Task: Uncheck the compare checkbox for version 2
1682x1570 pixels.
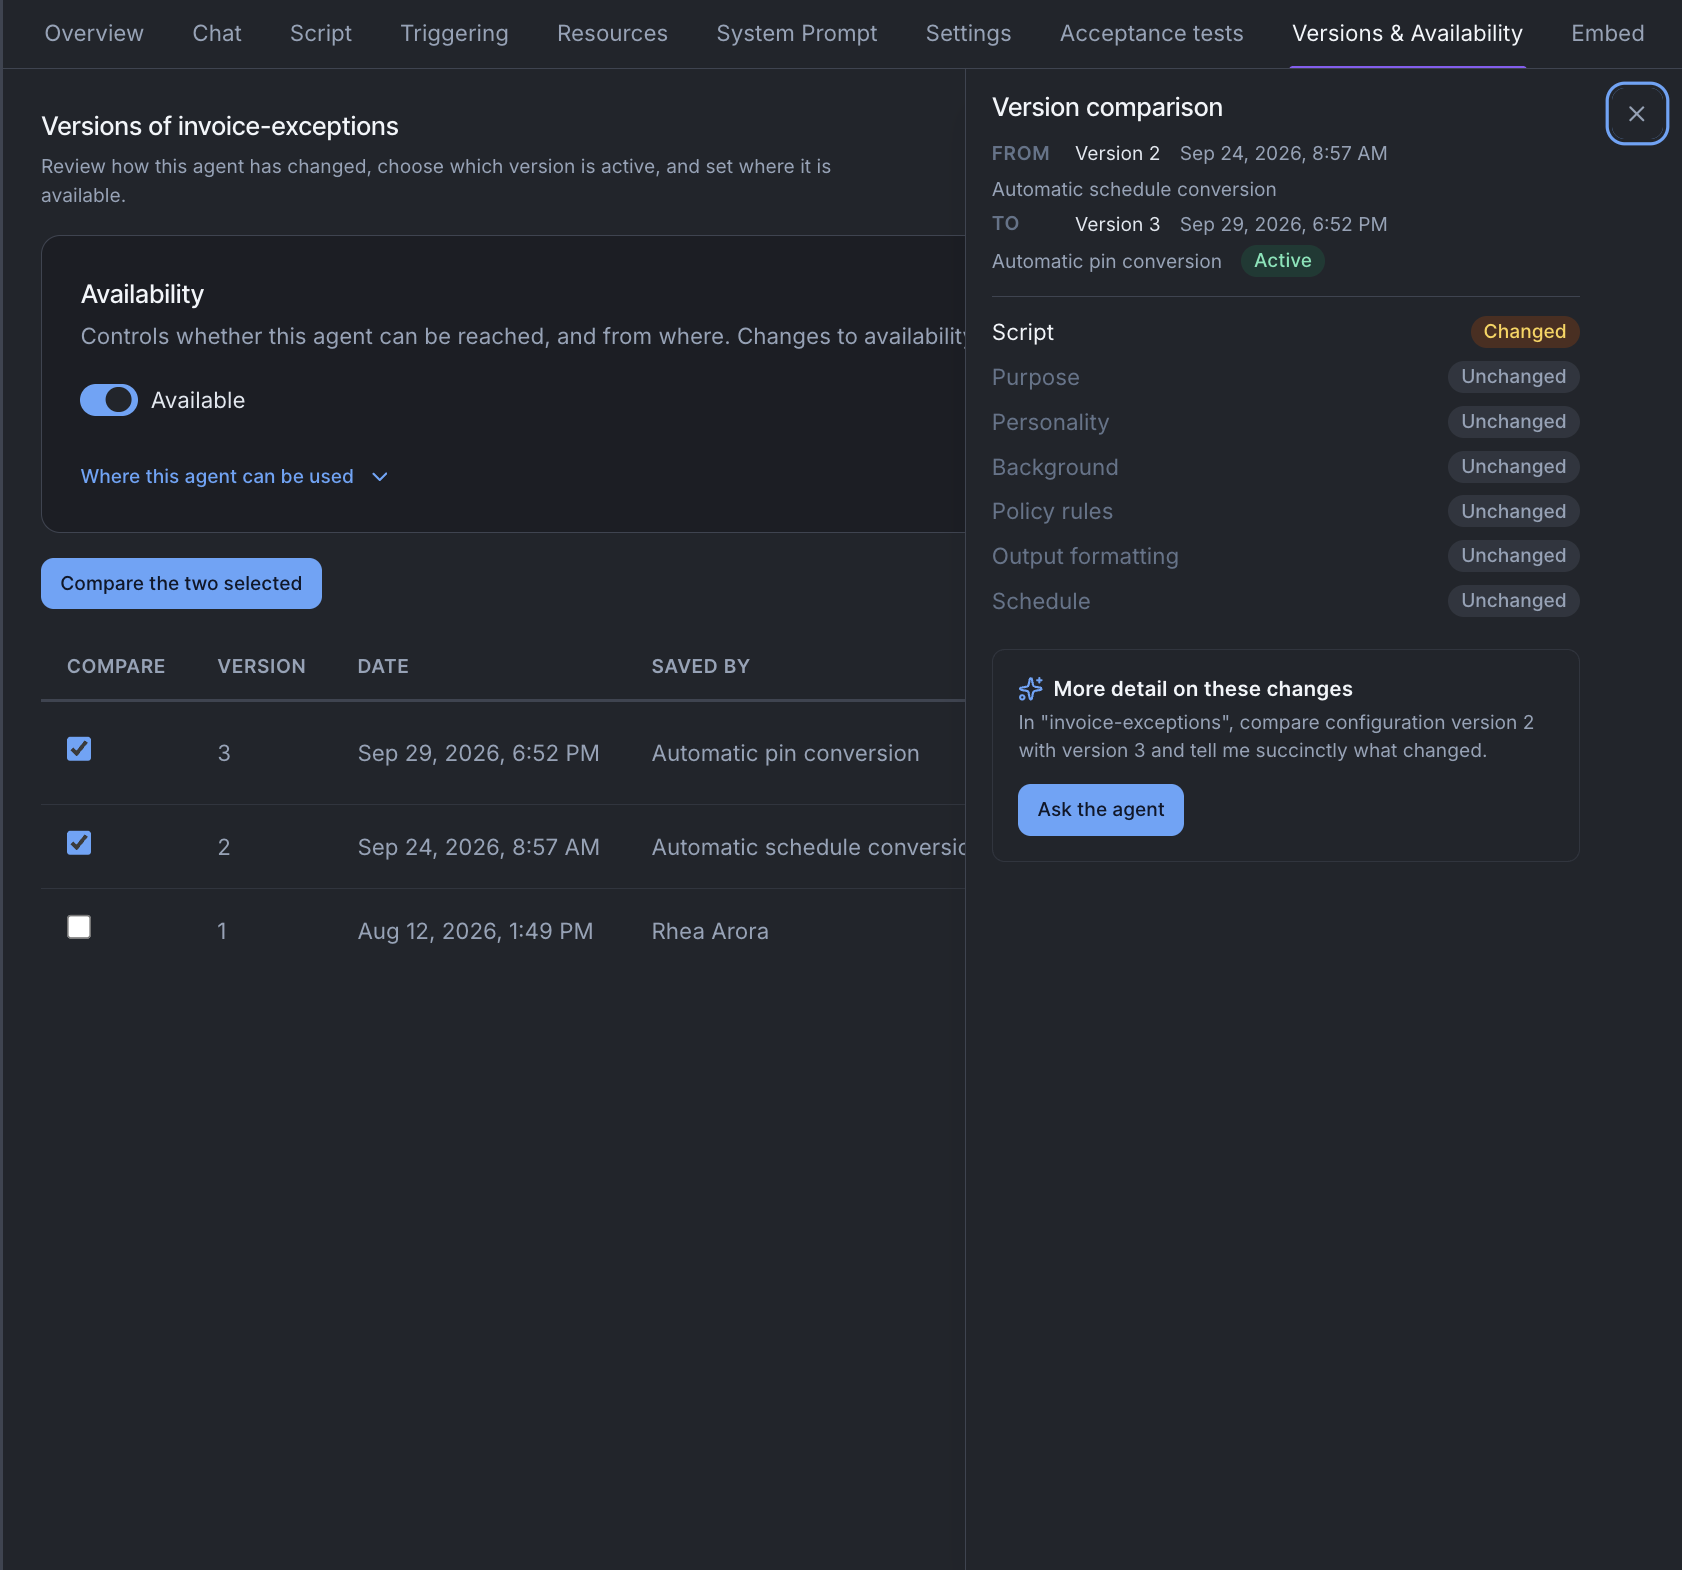Action: [79, 843]
